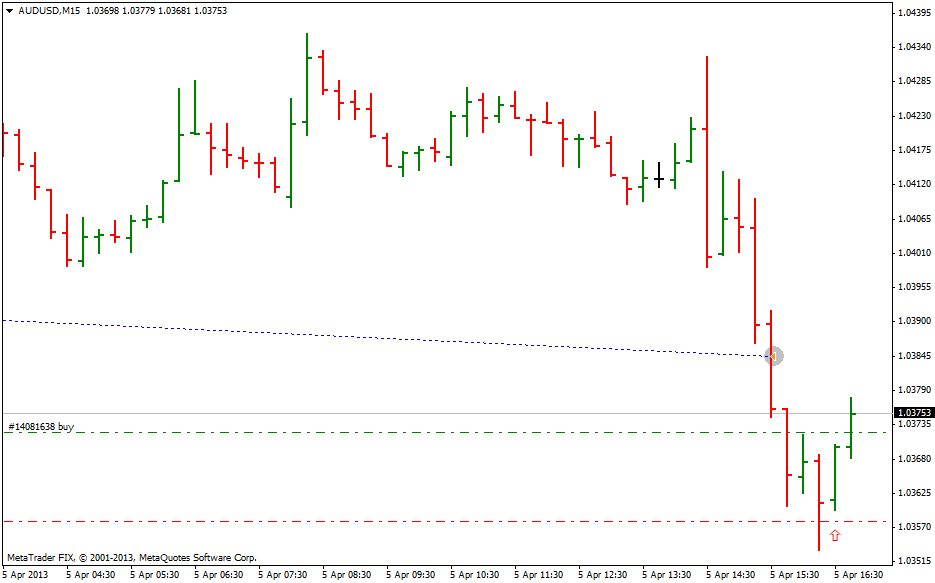This screenshot has height=583, width=935.
Task: Click the MetaTrader FIX copyright text
Action: point(131,557)
